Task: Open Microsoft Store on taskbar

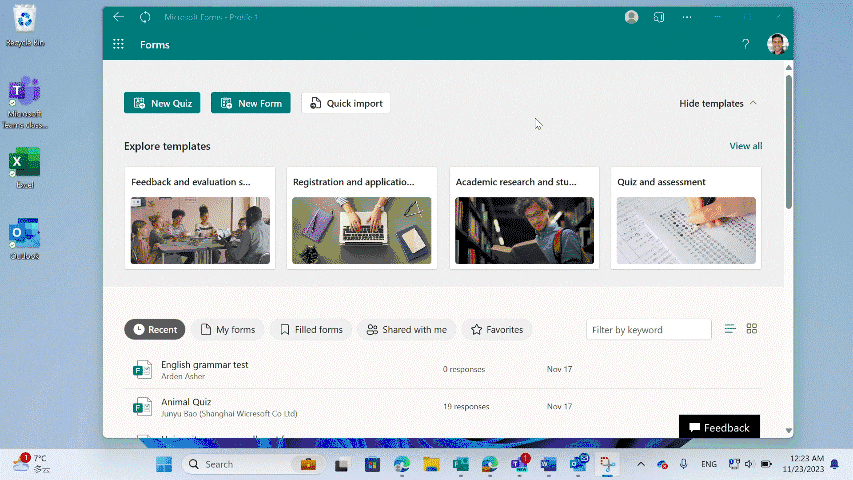Action: pos(372,465)
